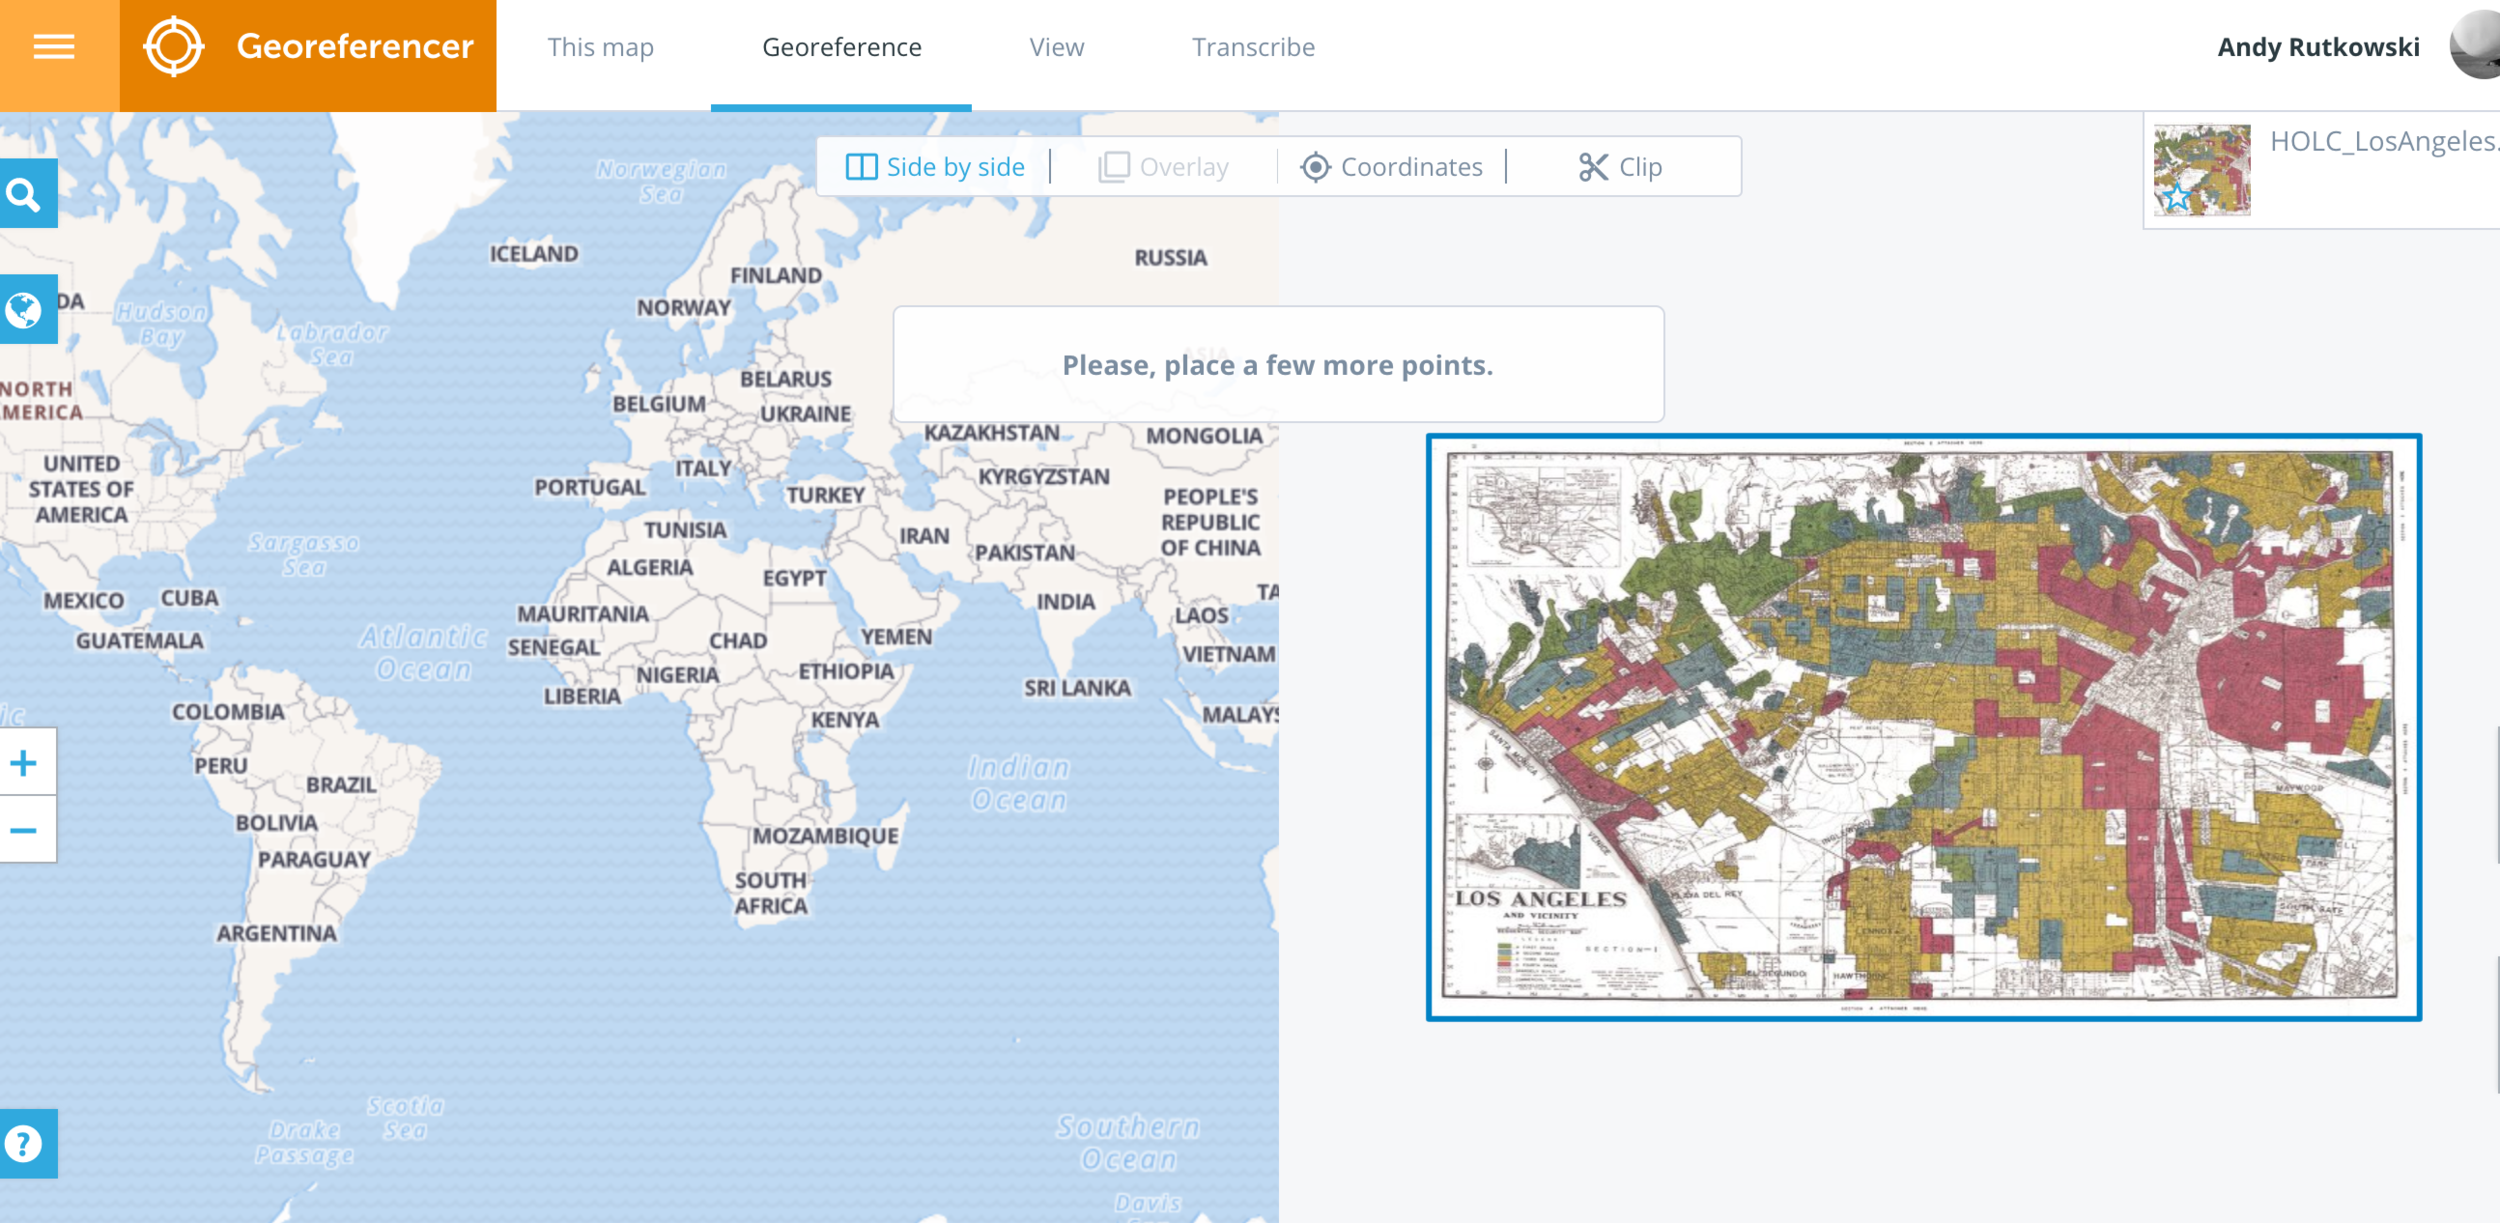Click on the Los Angeles scanned map
The height and width of the screenshot is (1223, 2500).
1922,727
